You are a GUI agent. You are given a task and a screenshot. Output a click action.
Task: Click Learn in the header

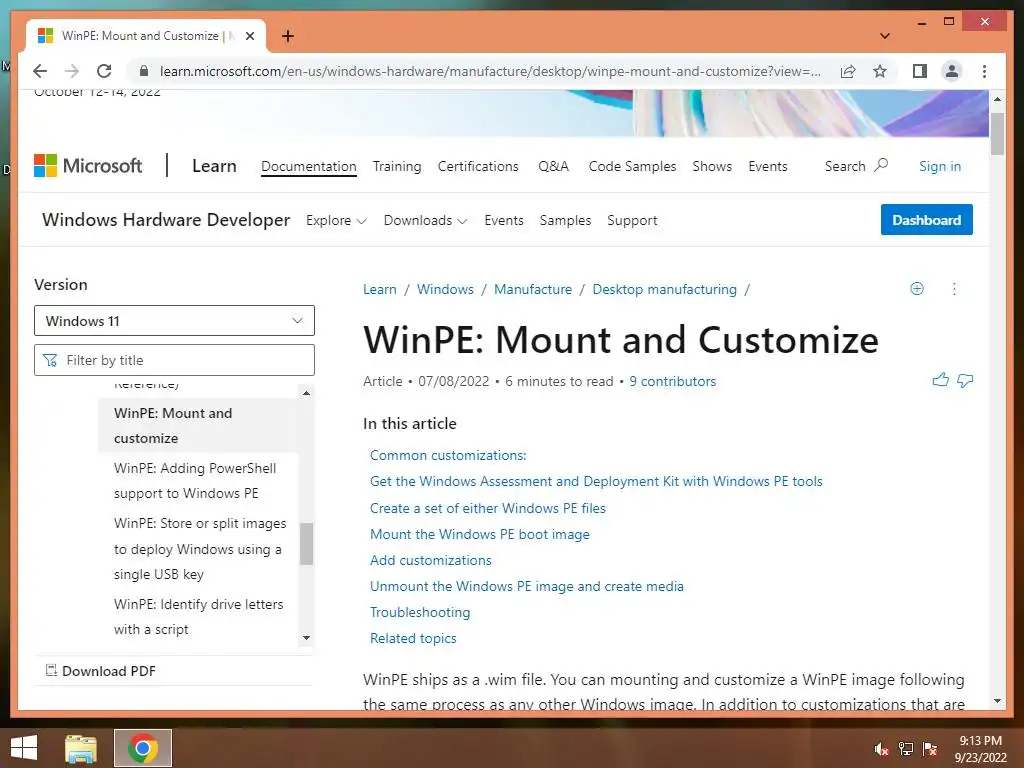click(214, 166)
